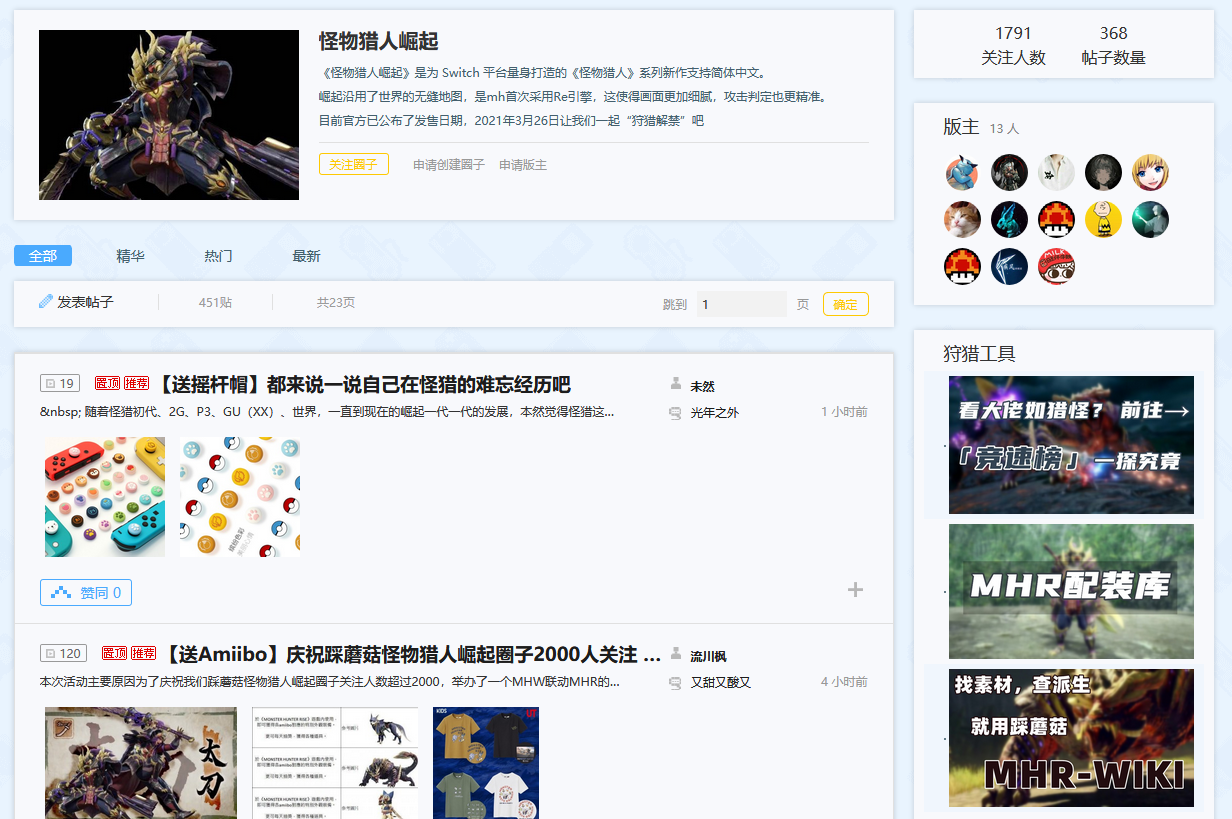Open the 太刀 samurai artwork thumbnail
The image size is (1232, 819).
[x=141, y=763]
